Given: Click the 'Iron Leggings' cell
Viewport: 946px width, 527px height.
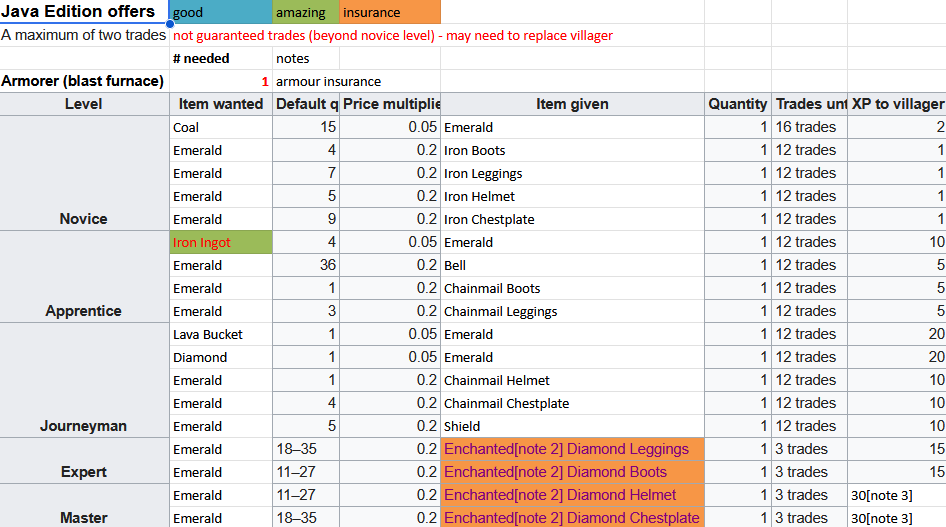Looking at the screenshot, I should [572, 174].
